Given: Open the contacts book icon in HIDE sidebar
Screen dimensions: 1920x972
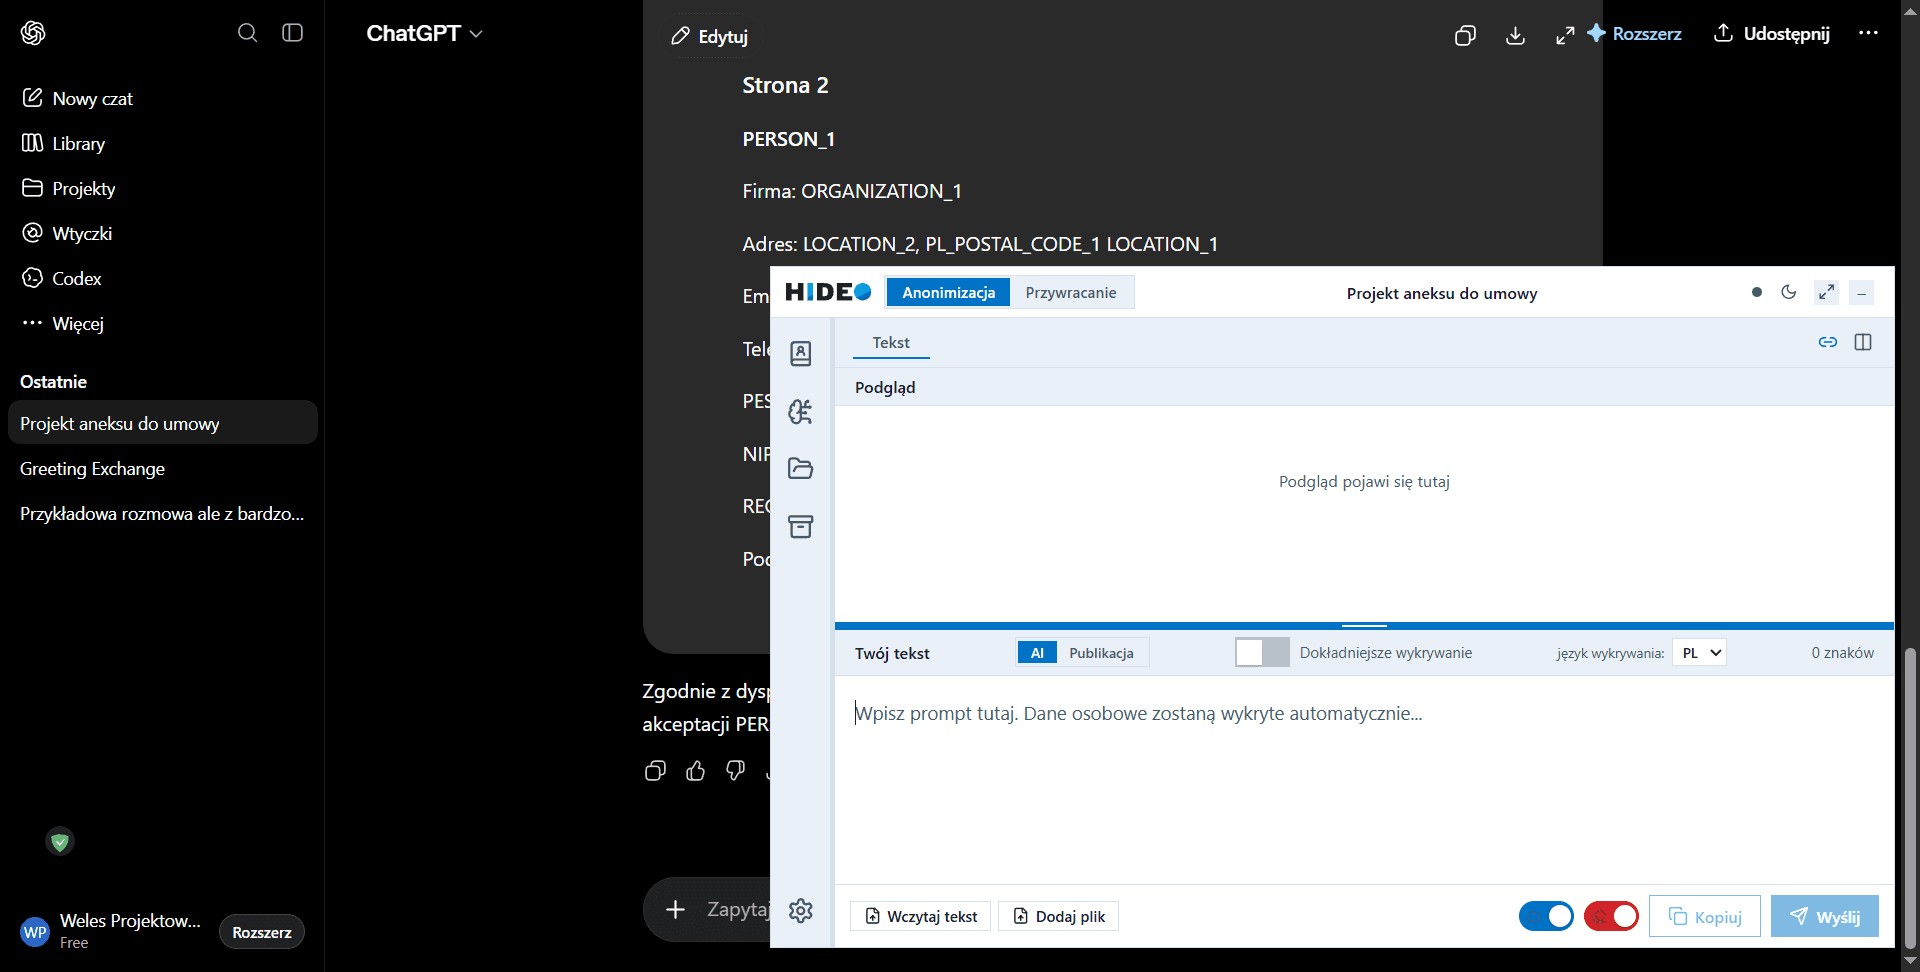Looking at the screenshot, I should pos(801,353).
